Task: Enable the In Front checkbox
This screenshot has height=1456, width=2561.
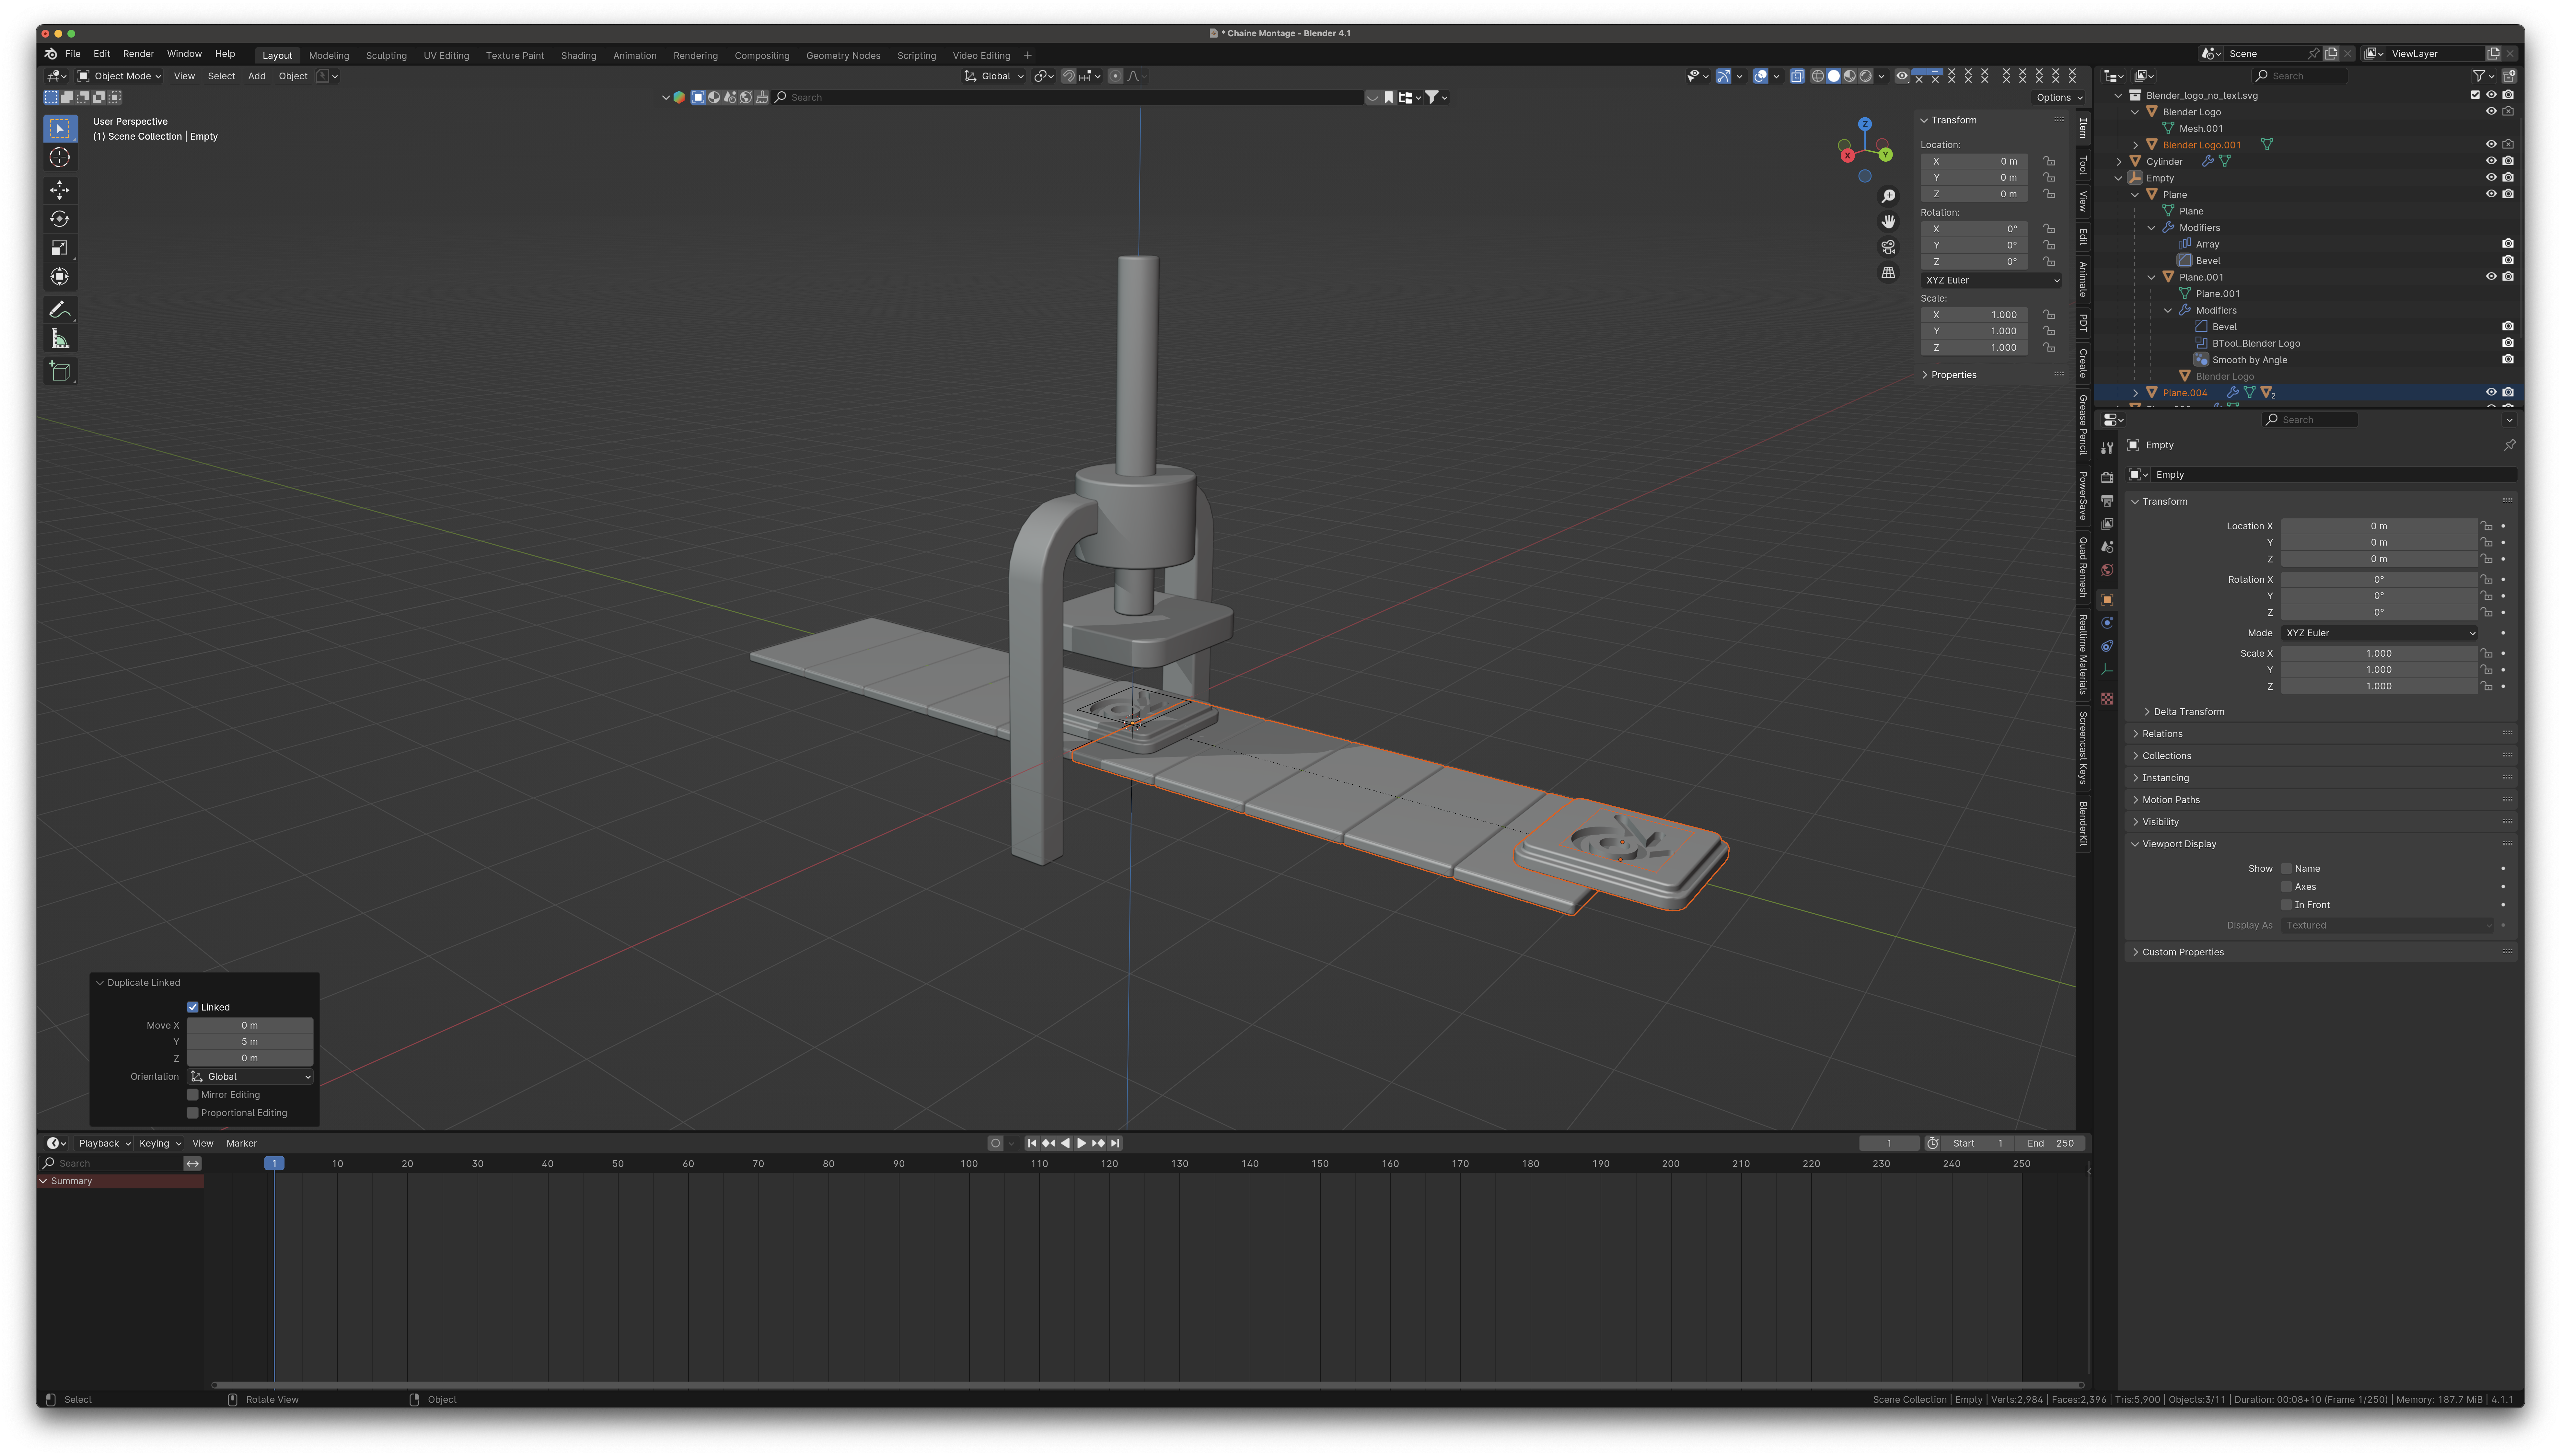Action: point(2286,905)
